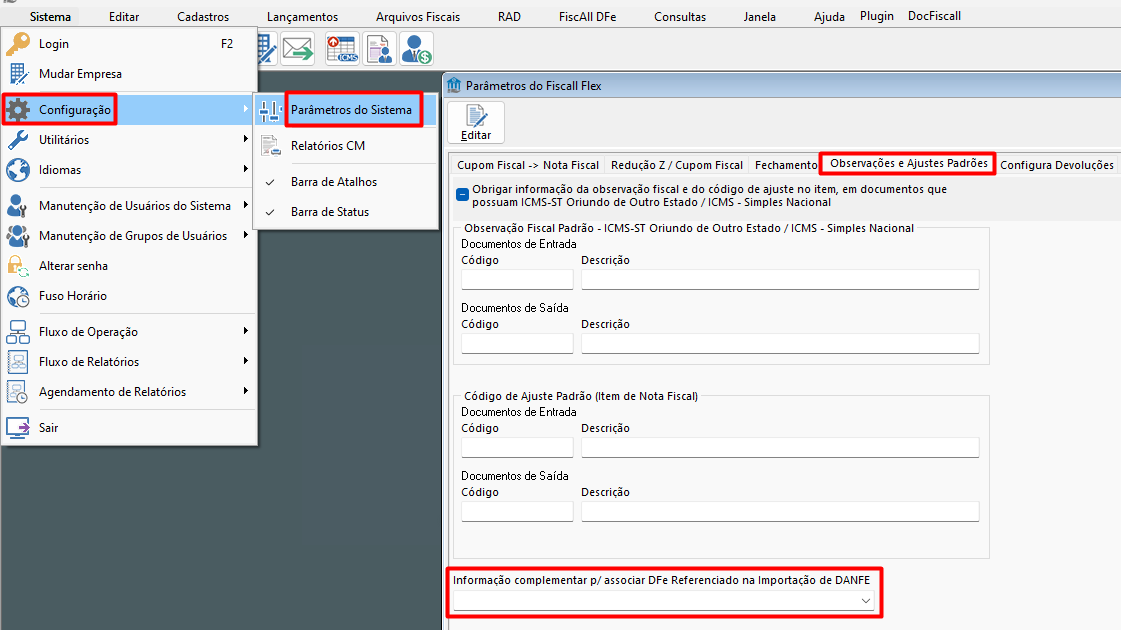Click Observação Fiscal Saída Descrição input field
The width and height of the screenshot is (1121, 630).
tap(780, 343)
